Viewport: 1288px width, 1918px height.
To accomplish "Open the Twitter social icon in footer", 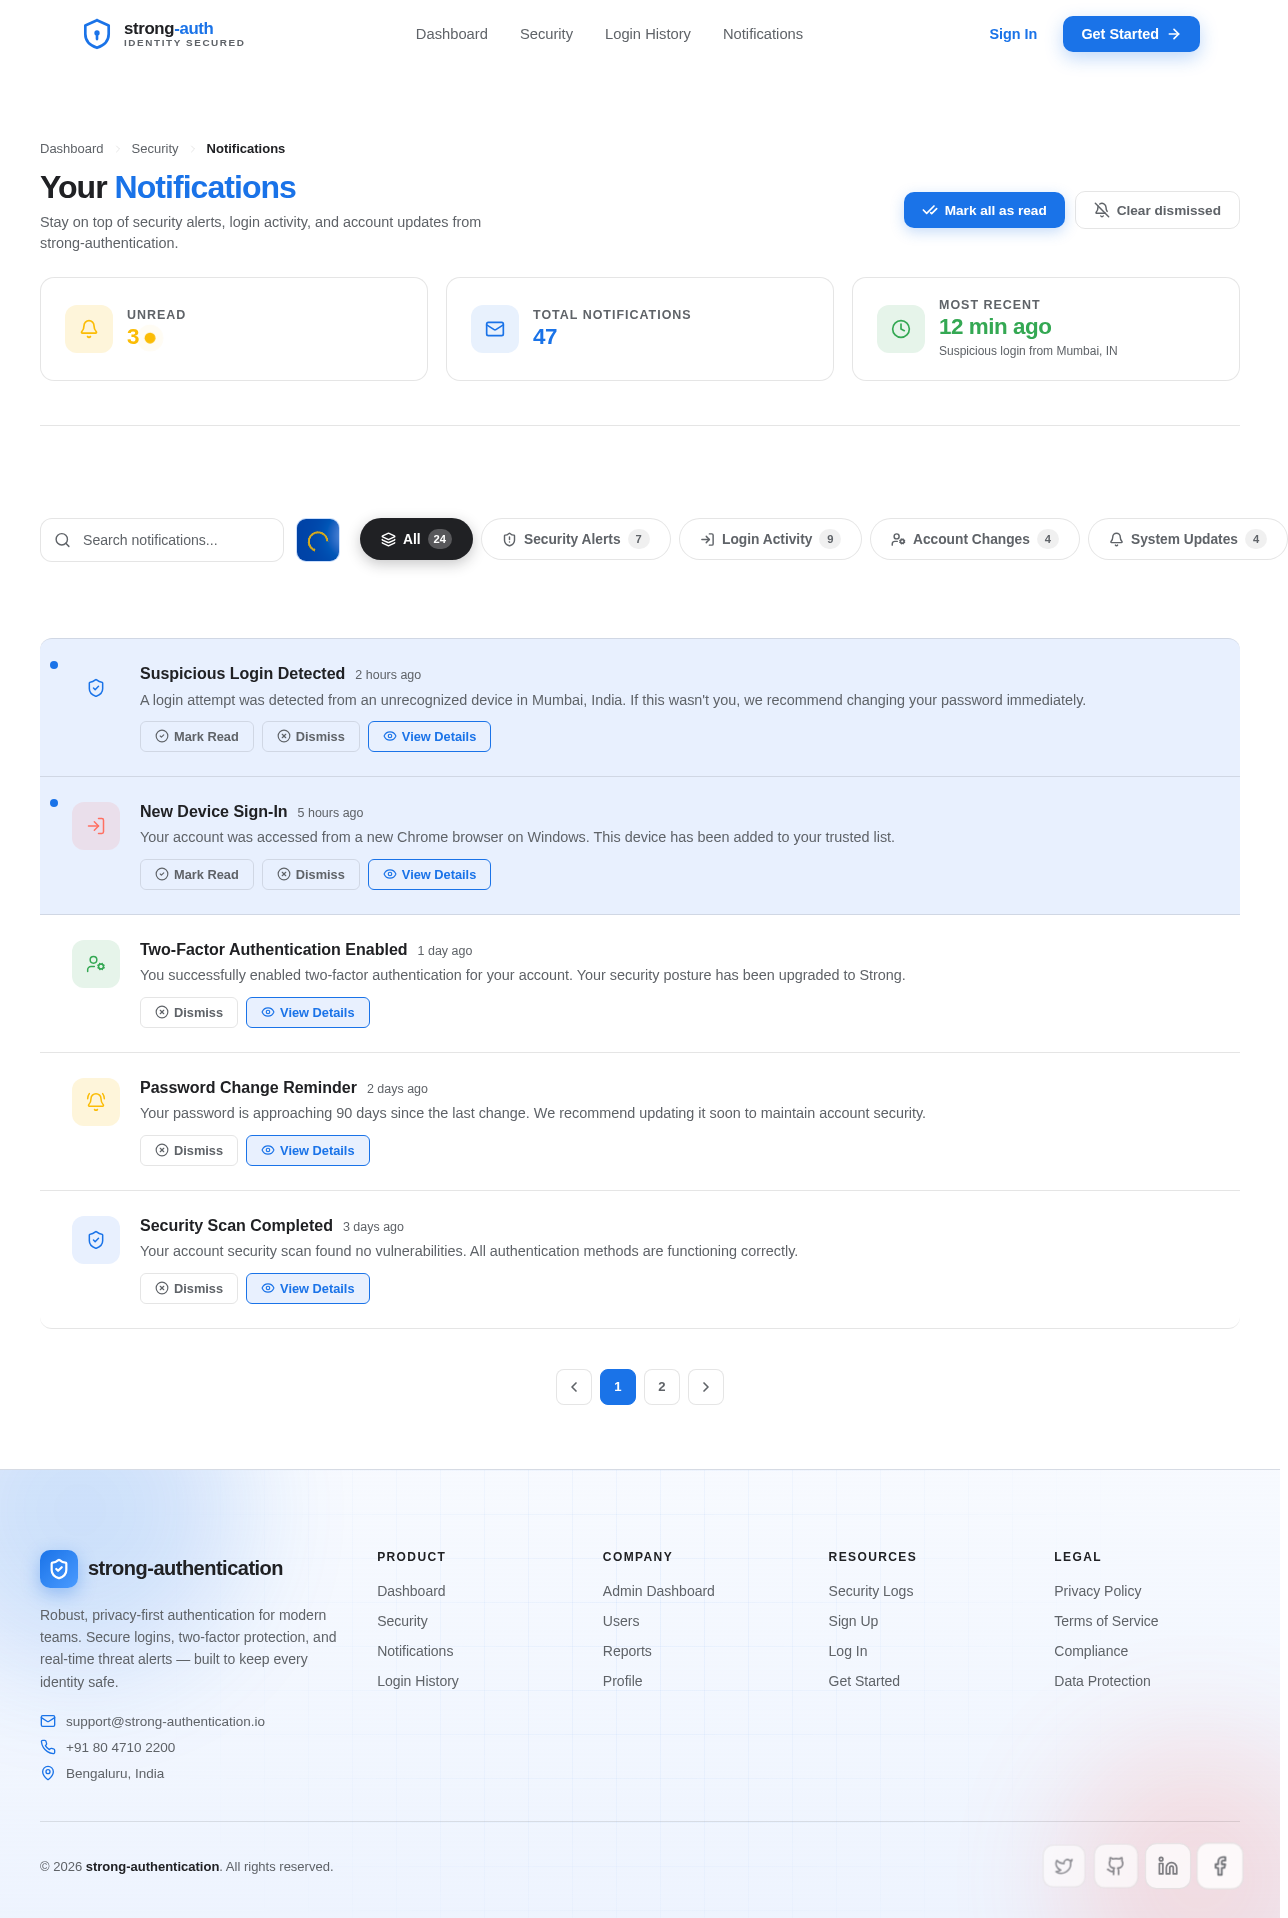I will point(1064,1866).
